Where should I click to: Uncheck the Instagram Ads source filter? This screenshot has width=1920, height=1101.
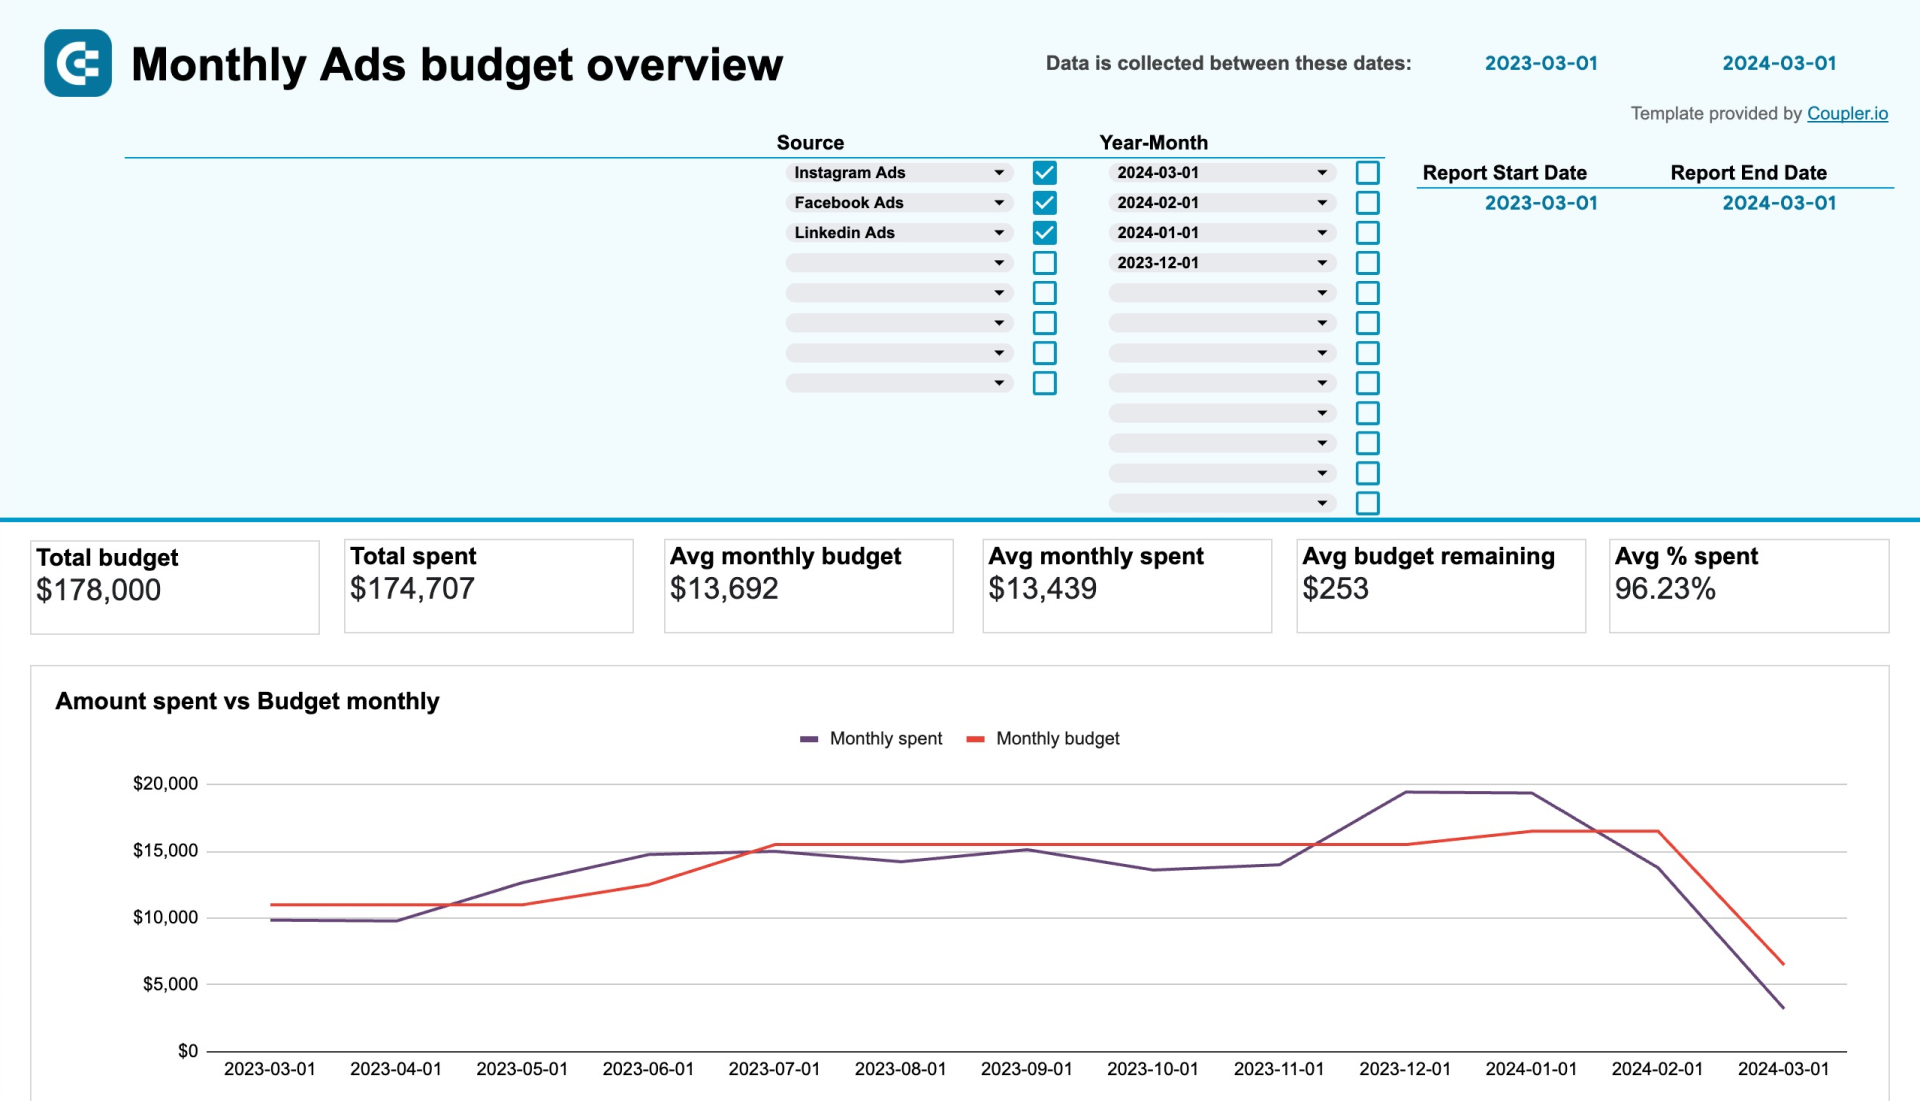point(1044,172)
